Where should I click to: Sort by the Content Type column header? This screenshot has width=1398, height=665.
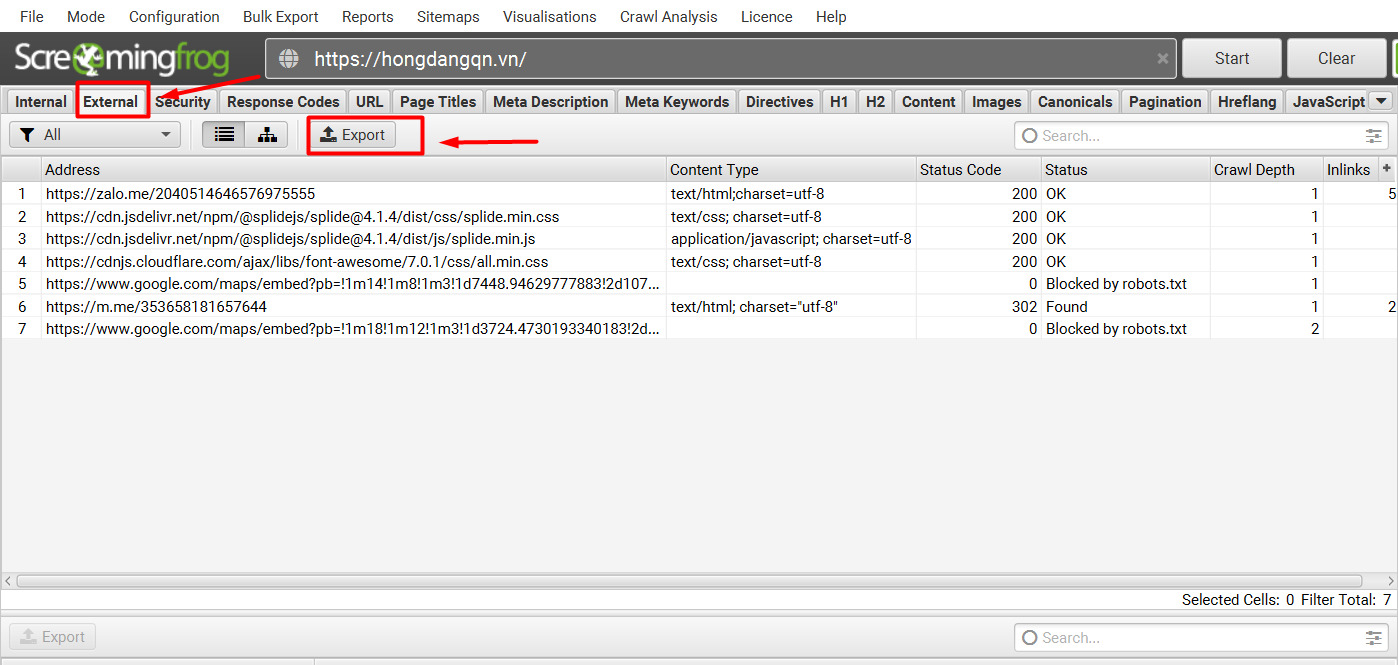(791, 170)
